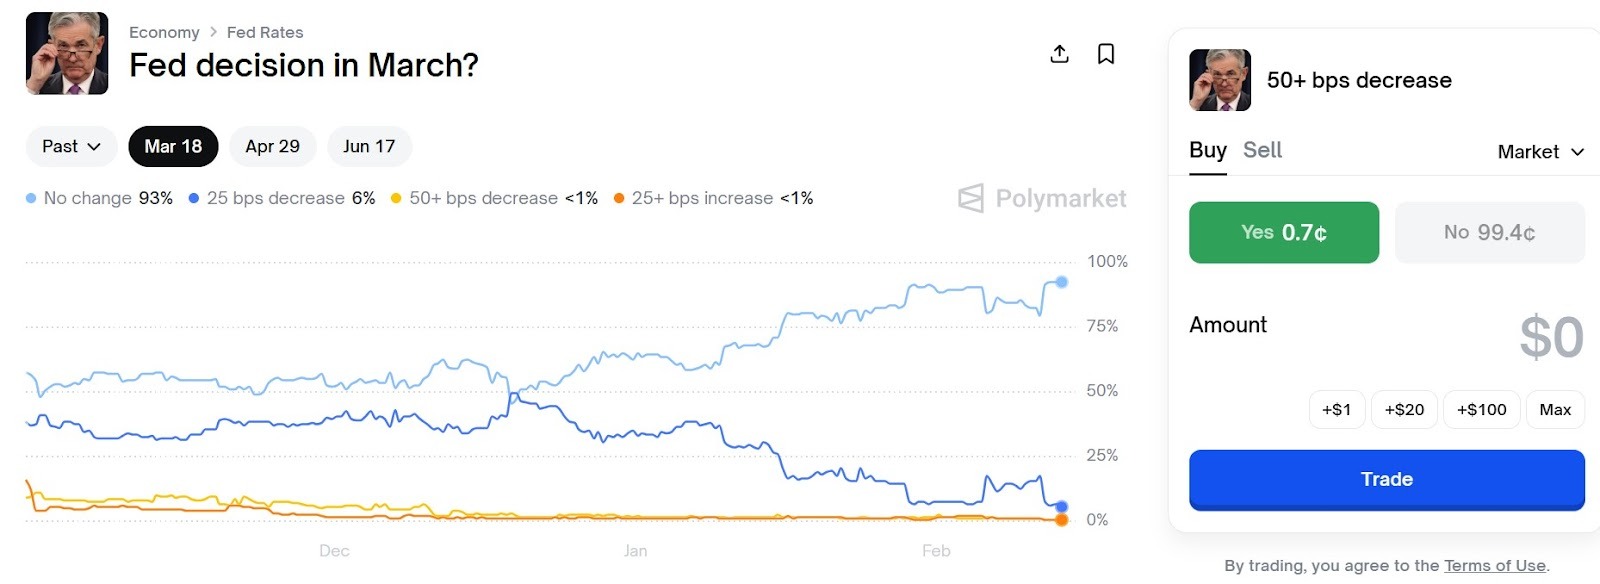Switch to the Sell tab
Image resolution: width=1600 pixels, height=584 pixels.
(1262, 150)
